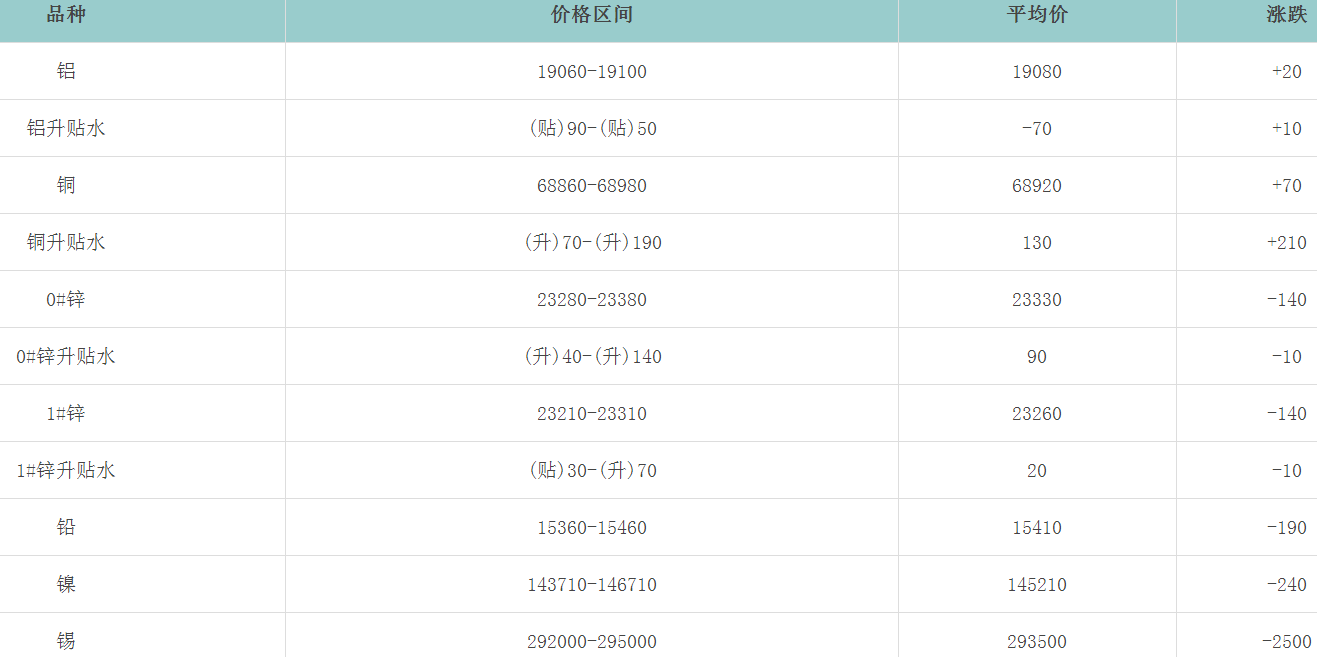Image resolution: width=1317 pixels, height=657 pixels.
Task: Select the 铅 product name
Action: coord(66,528)
